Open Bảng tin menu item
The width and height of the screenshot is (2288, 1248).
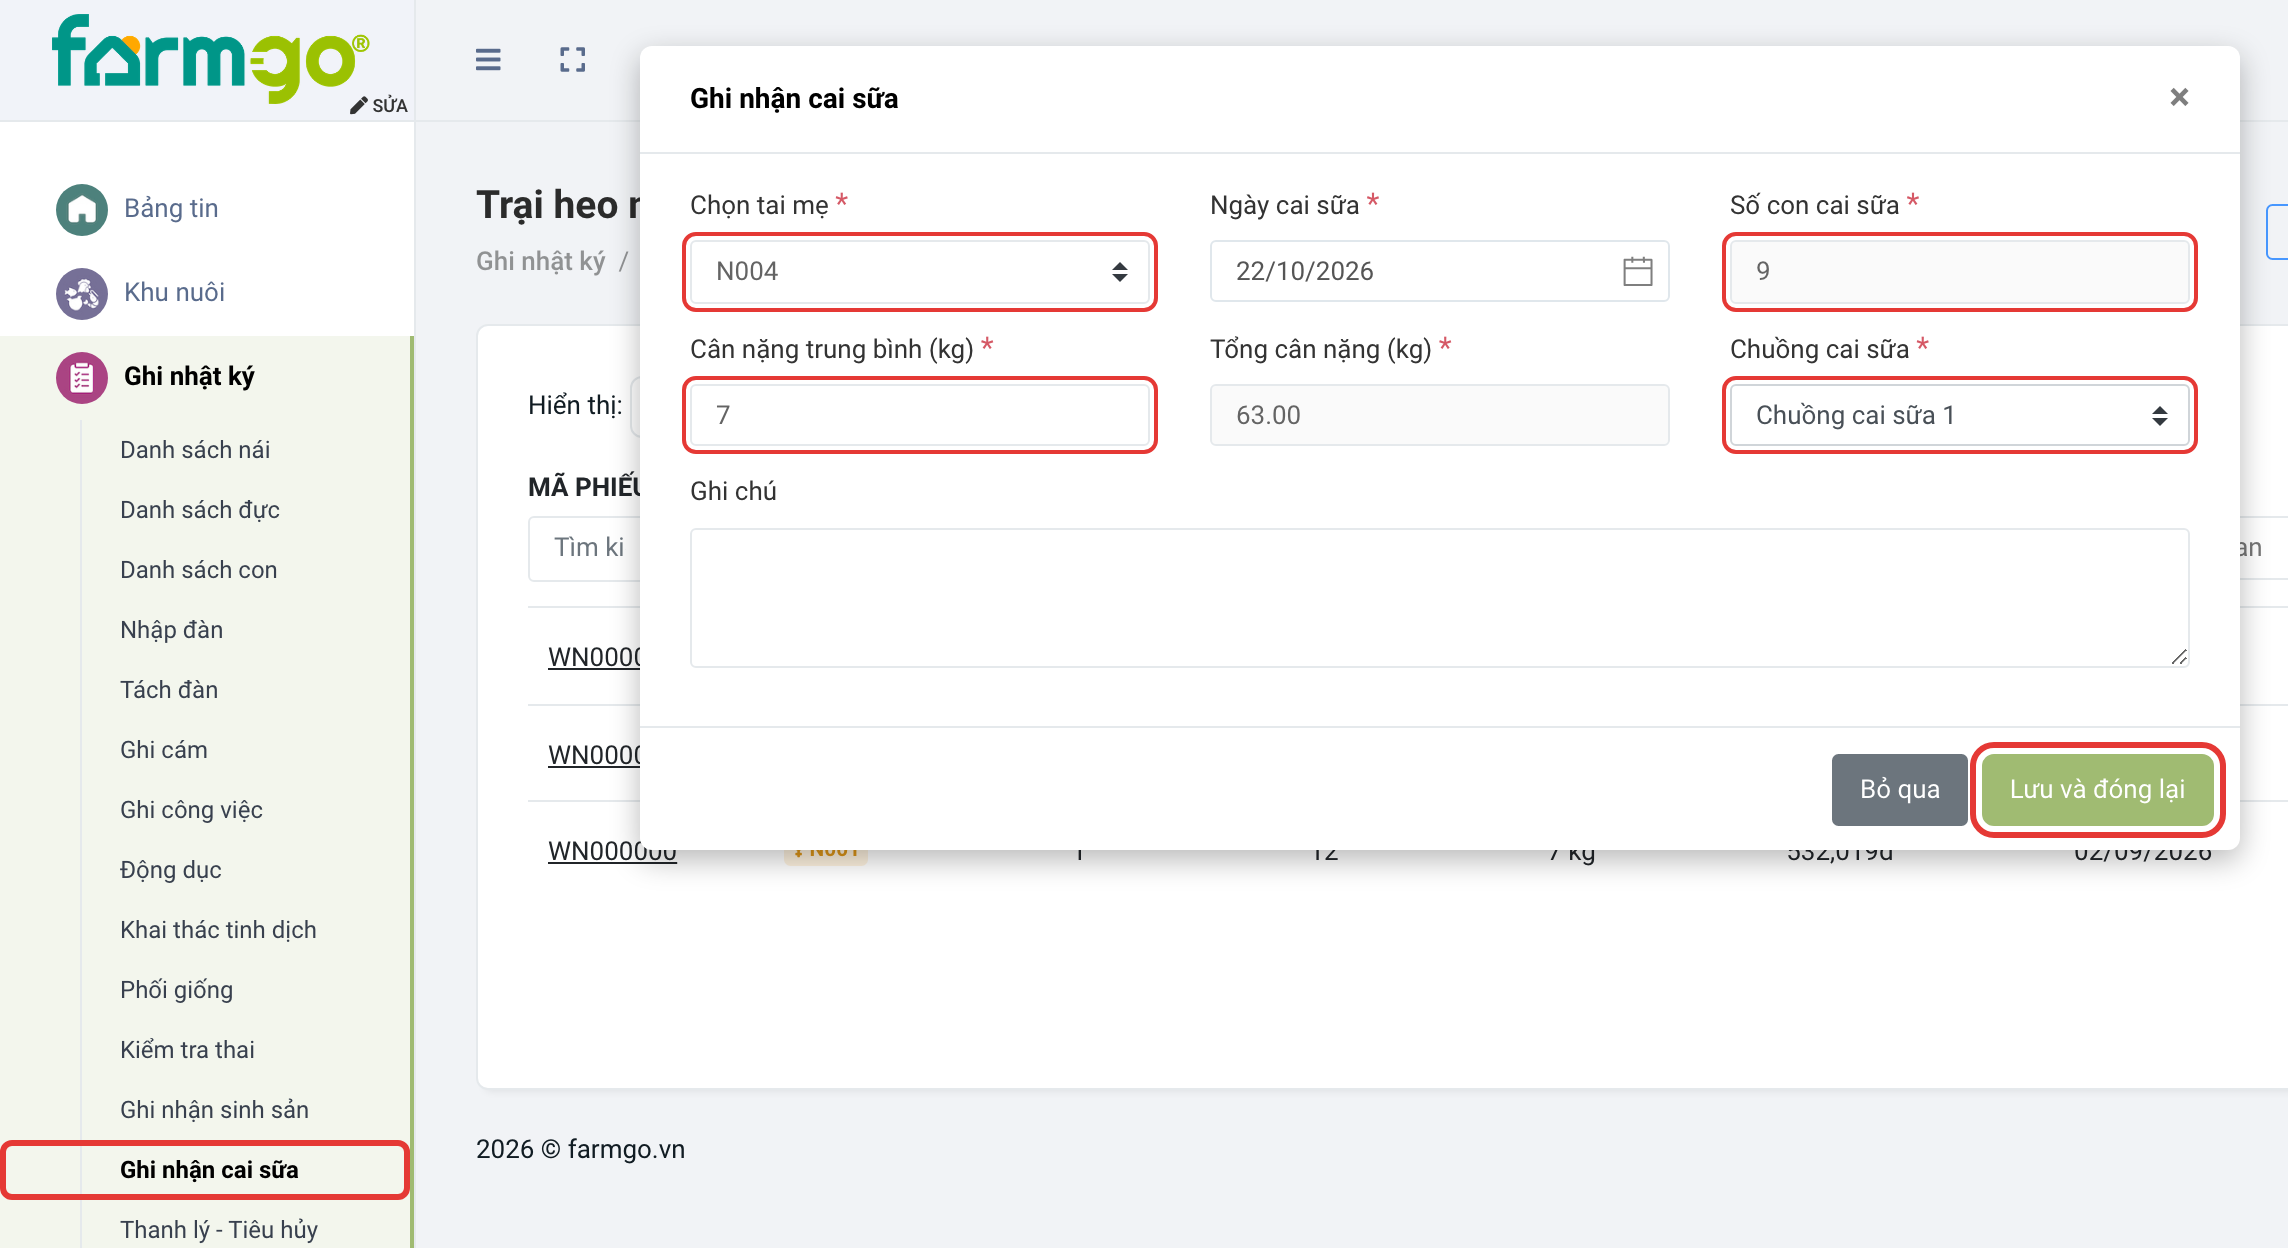pos(171,208)
